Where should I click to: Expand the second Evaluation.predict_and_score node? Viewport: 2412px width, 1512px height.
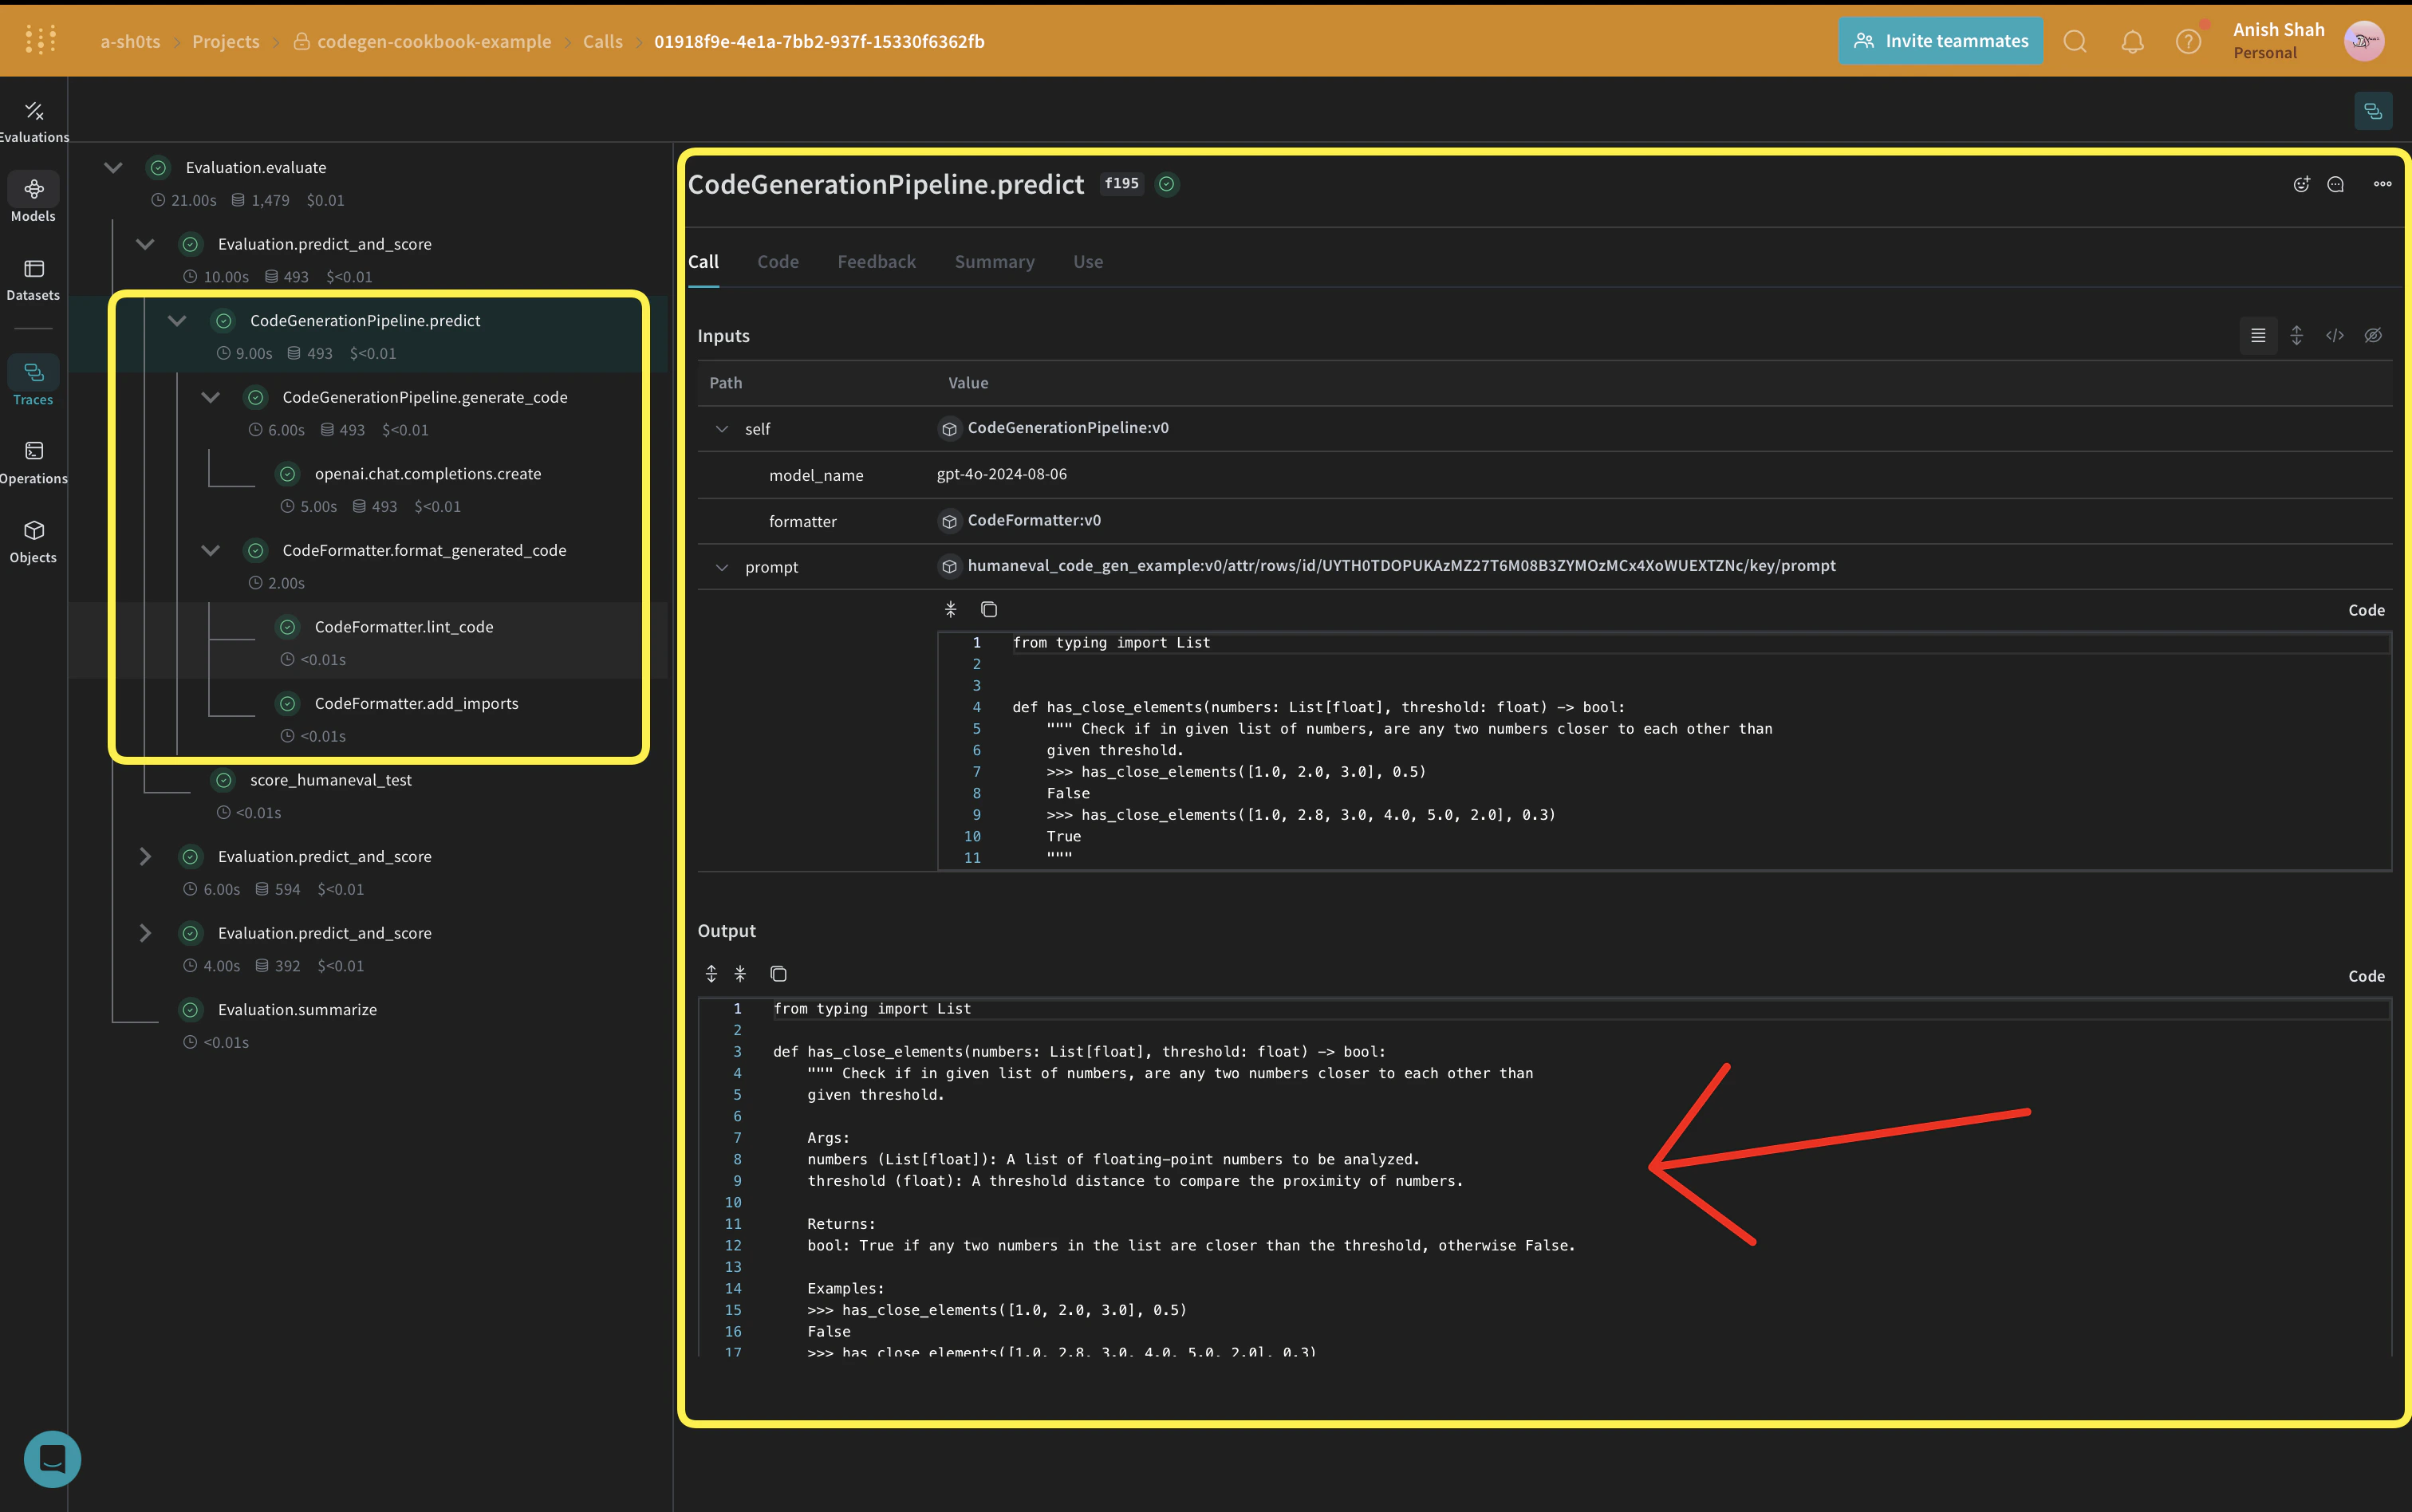(145, 856)
